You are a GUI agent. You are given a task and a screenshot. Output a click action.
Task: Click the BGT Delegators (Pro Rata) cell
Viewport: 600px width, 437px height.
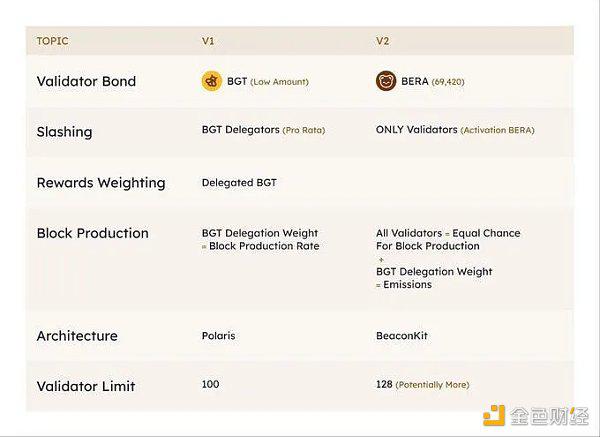263,130
